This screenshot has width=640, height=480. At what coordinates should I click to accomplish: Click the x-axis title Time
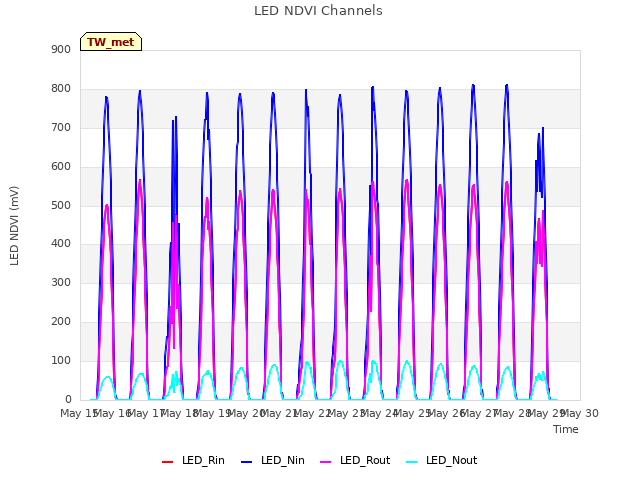(566, 429)
